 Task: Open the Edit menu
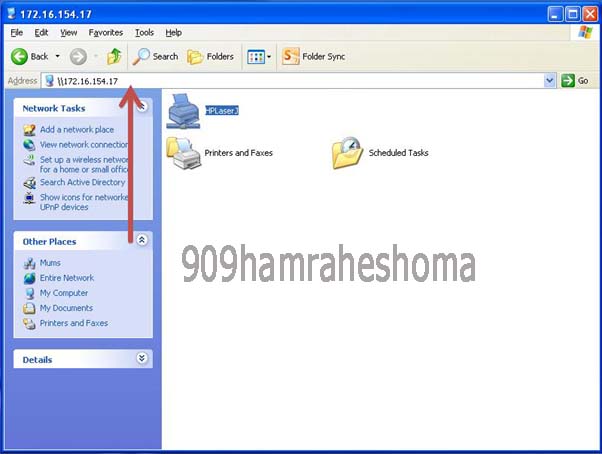tap(41, 33)
